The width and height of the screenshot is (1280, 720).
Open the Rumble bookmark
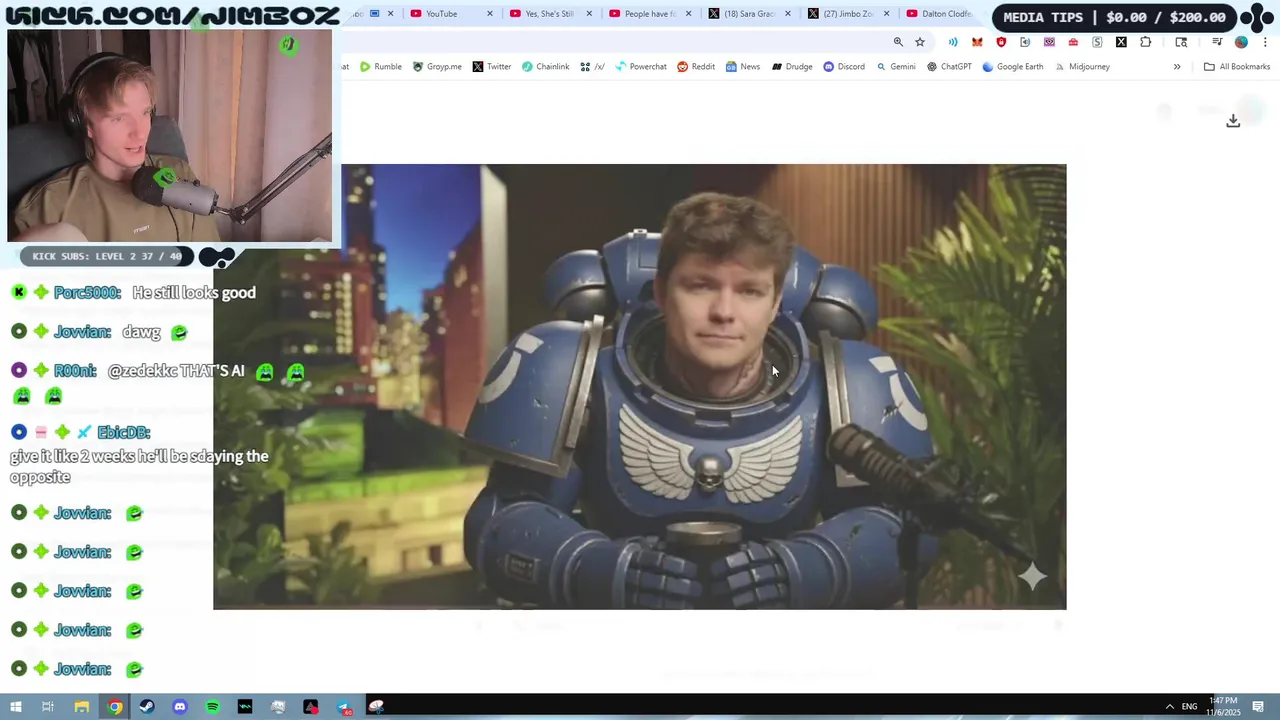(381, 67)
